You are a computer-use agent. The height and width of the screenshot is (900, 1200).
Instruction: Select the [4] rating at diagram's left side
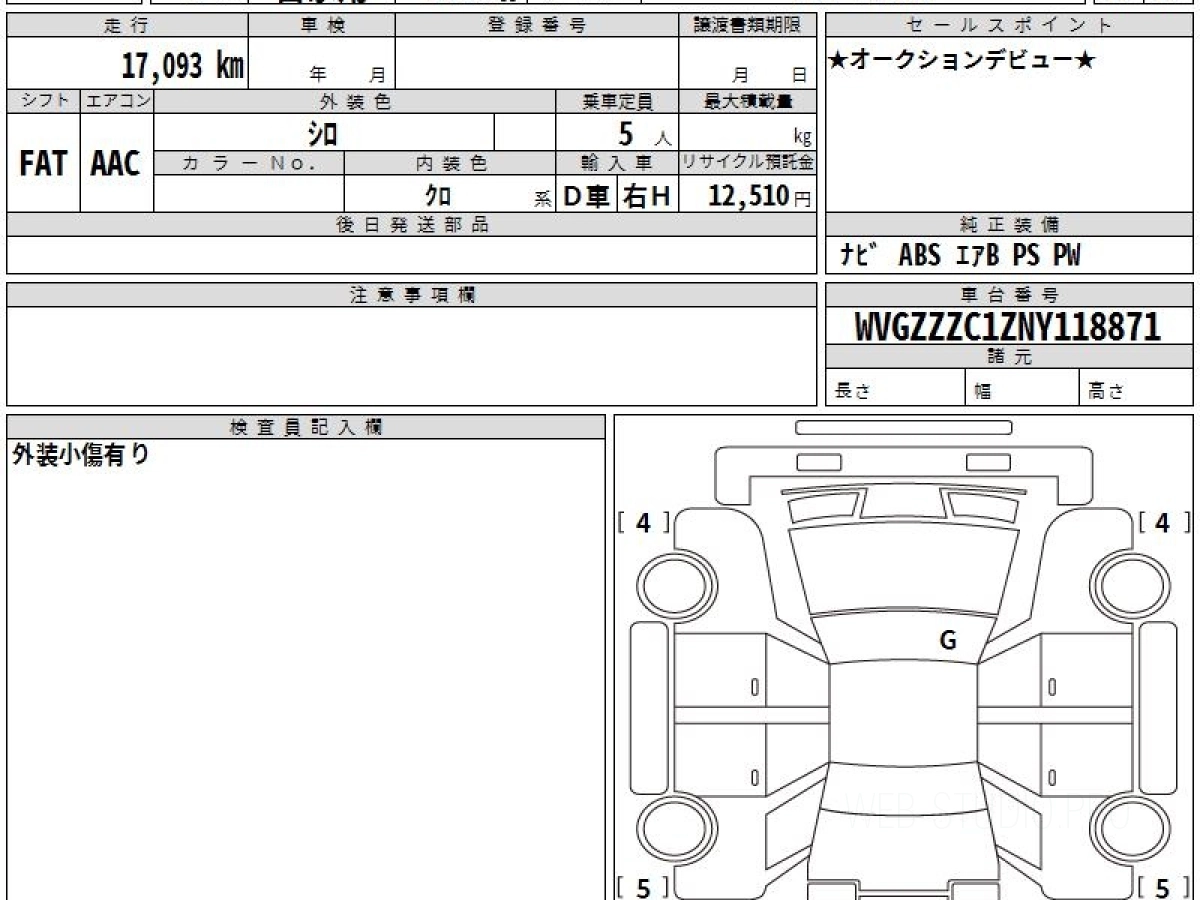click(643, 522)
